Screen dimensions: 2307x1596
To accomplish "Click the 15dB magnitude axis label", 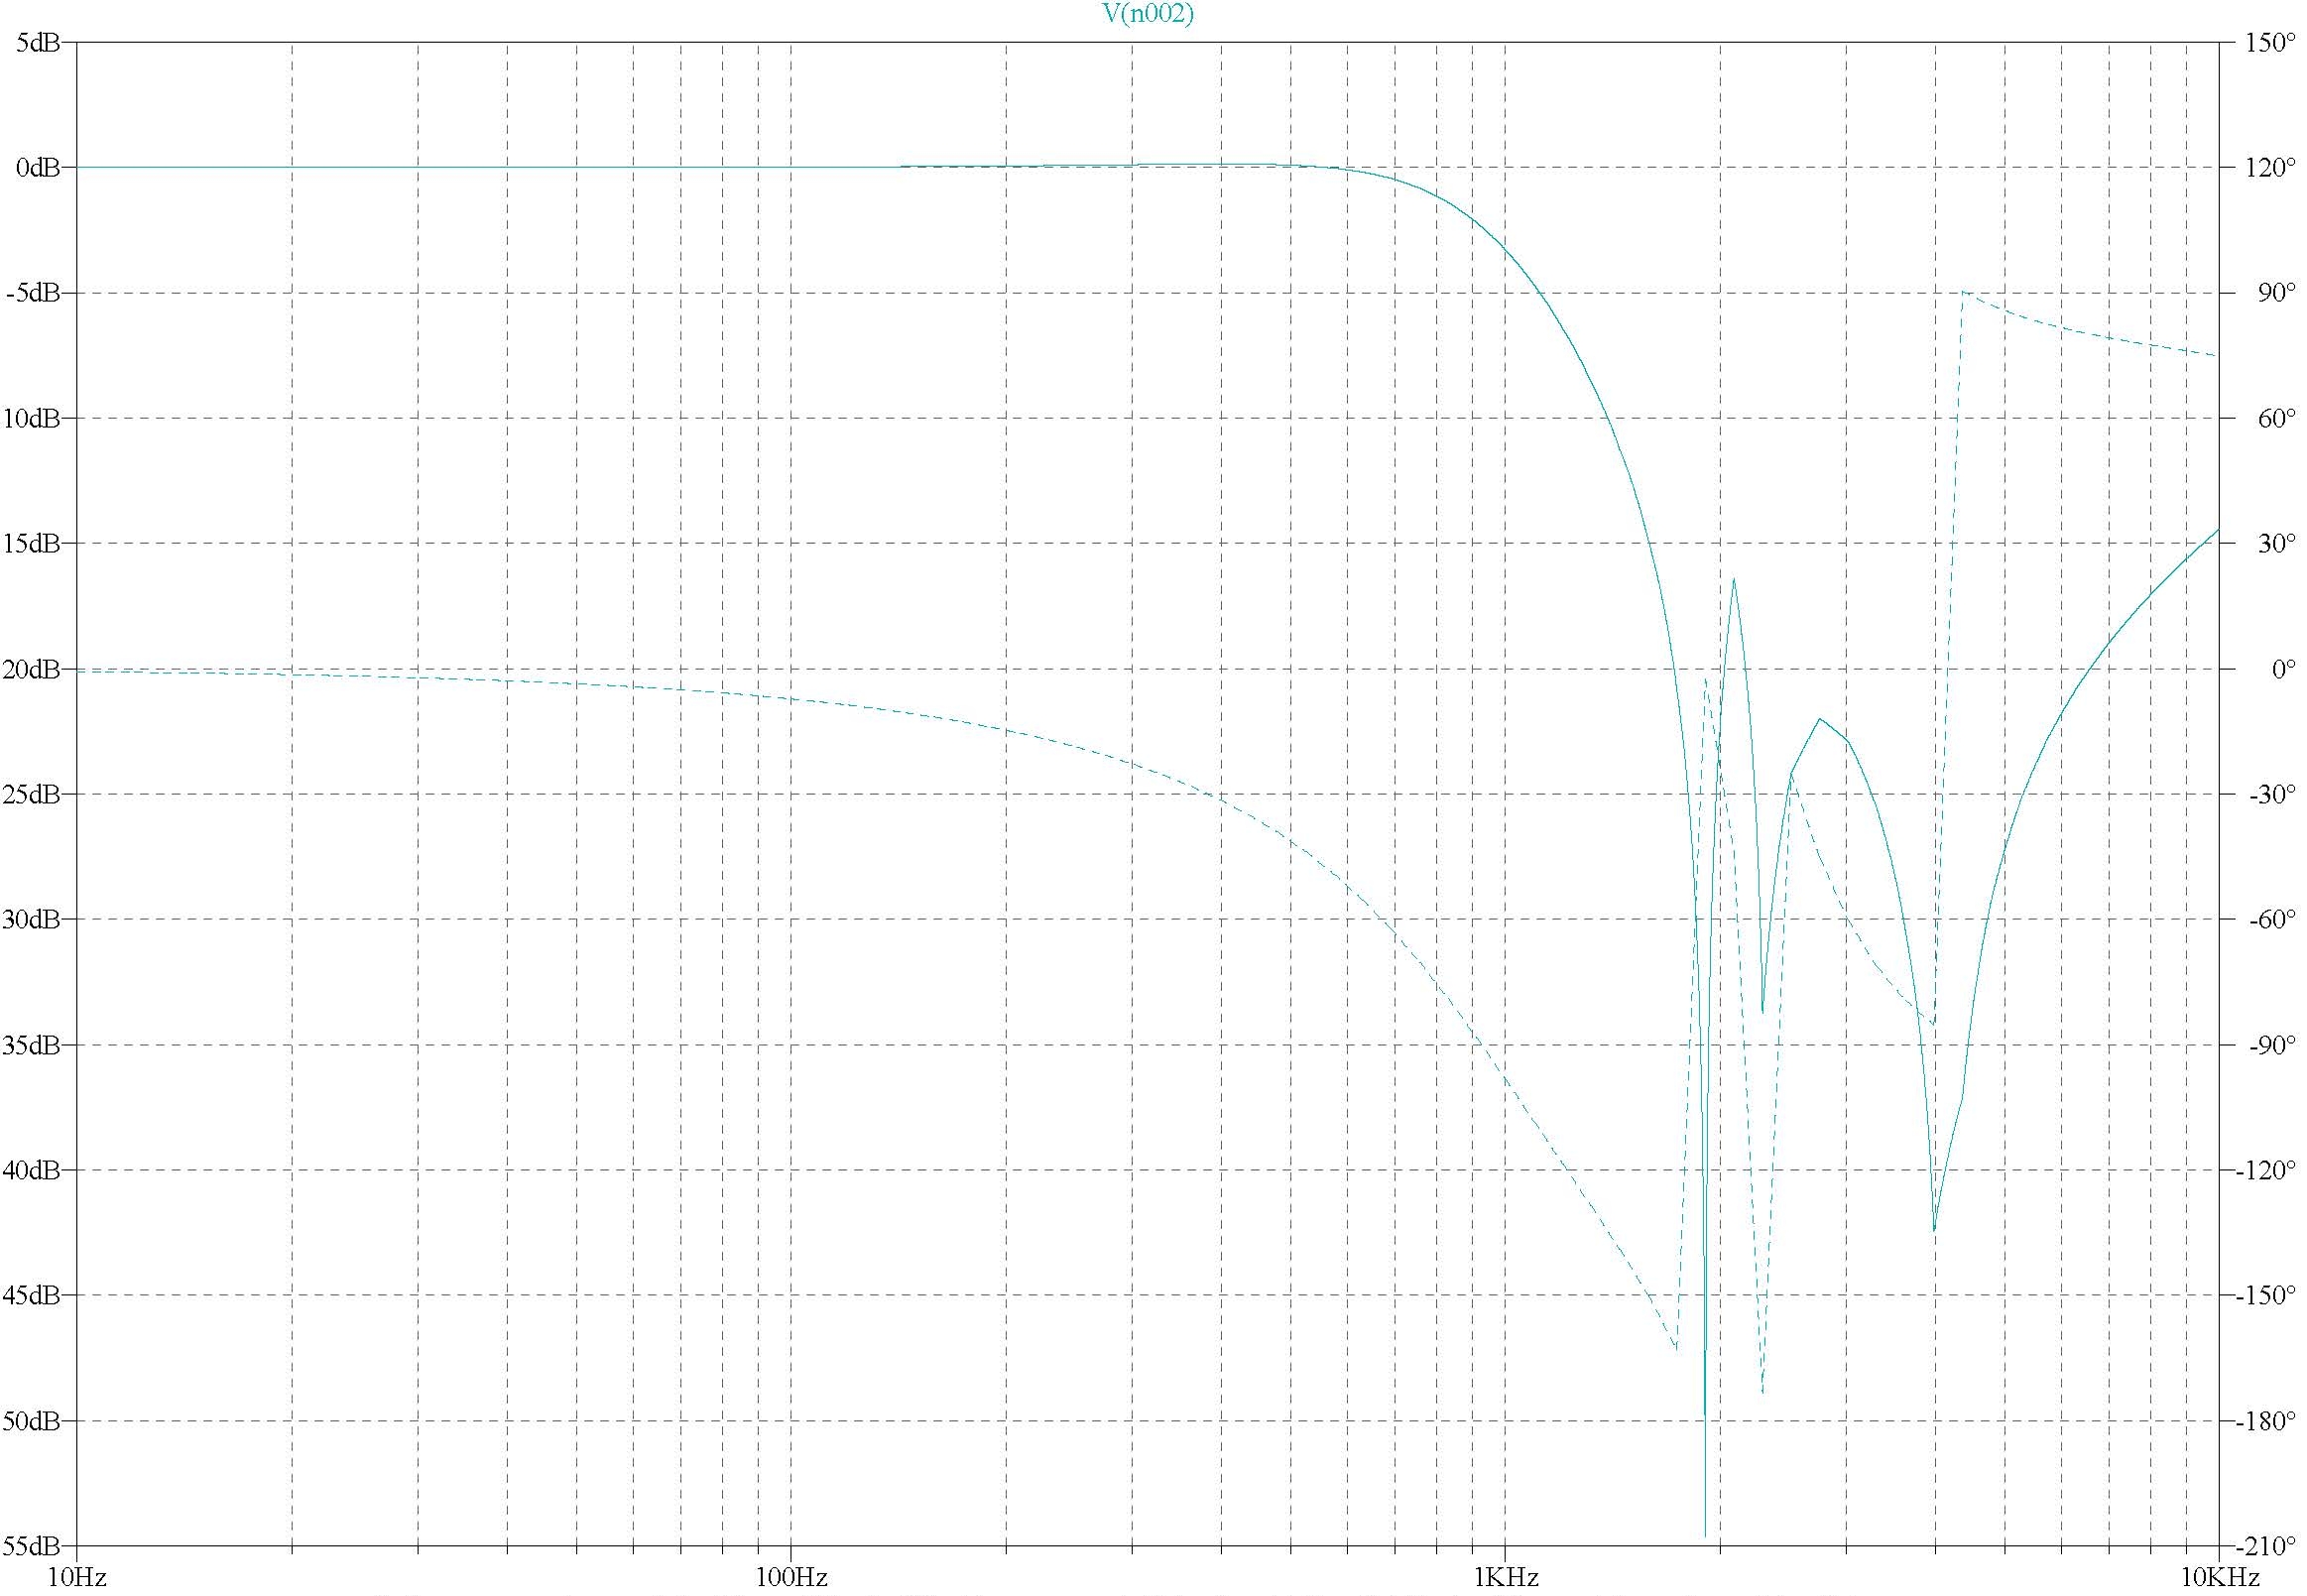I will click(30, 544).
